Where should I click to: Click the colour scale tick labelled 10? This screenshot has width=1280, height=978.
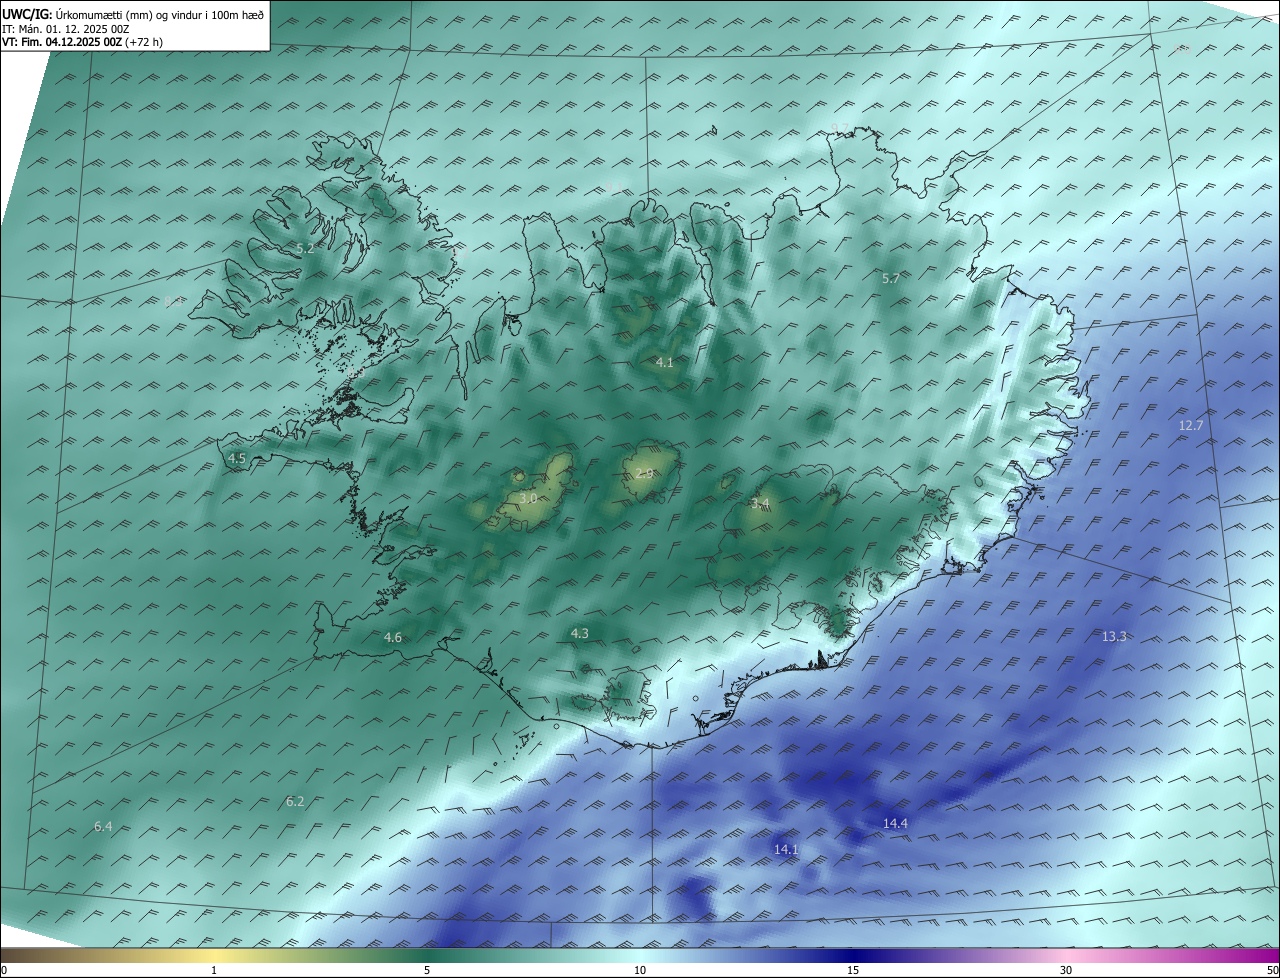coord(640,970)
